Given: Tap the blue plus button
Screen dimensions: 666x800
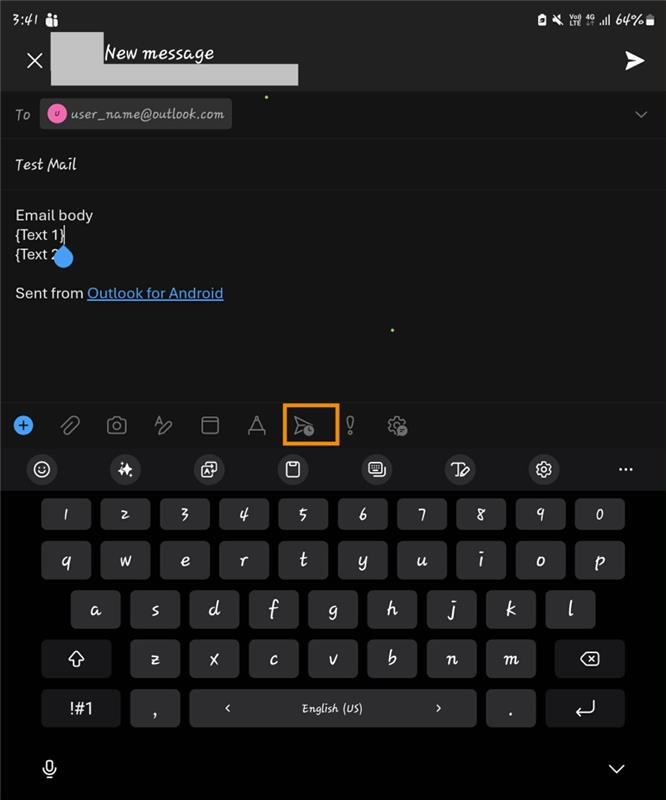Looking at the screenshot, I should coord(23,426).
